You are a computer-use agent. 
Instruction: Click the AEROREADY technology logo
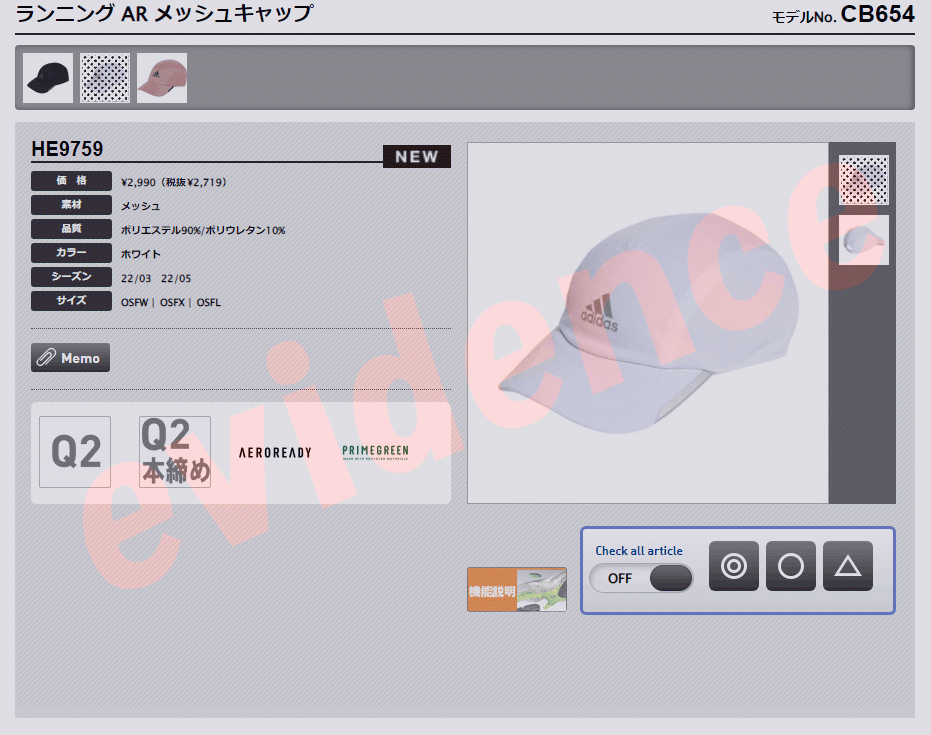(275, 452)
